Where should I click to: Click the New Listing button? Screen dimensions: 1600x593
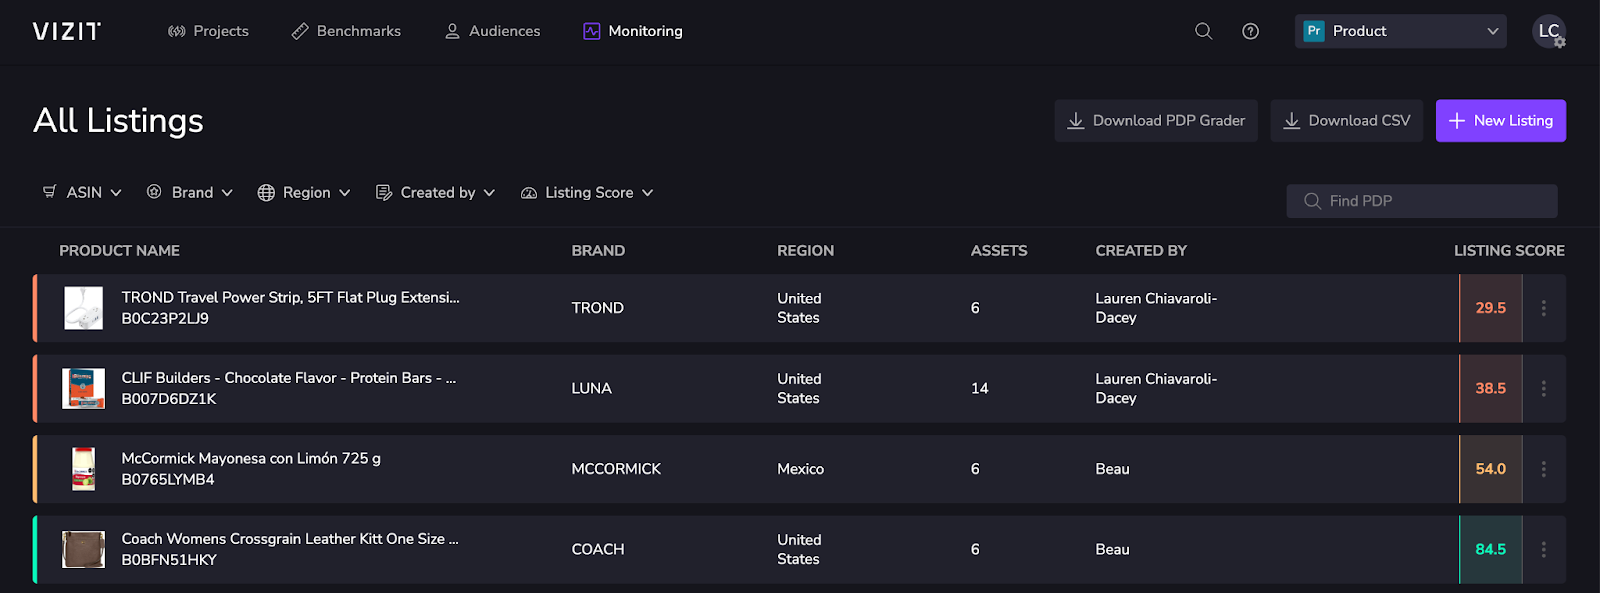pyautogui.click(x=1500, y=120)
